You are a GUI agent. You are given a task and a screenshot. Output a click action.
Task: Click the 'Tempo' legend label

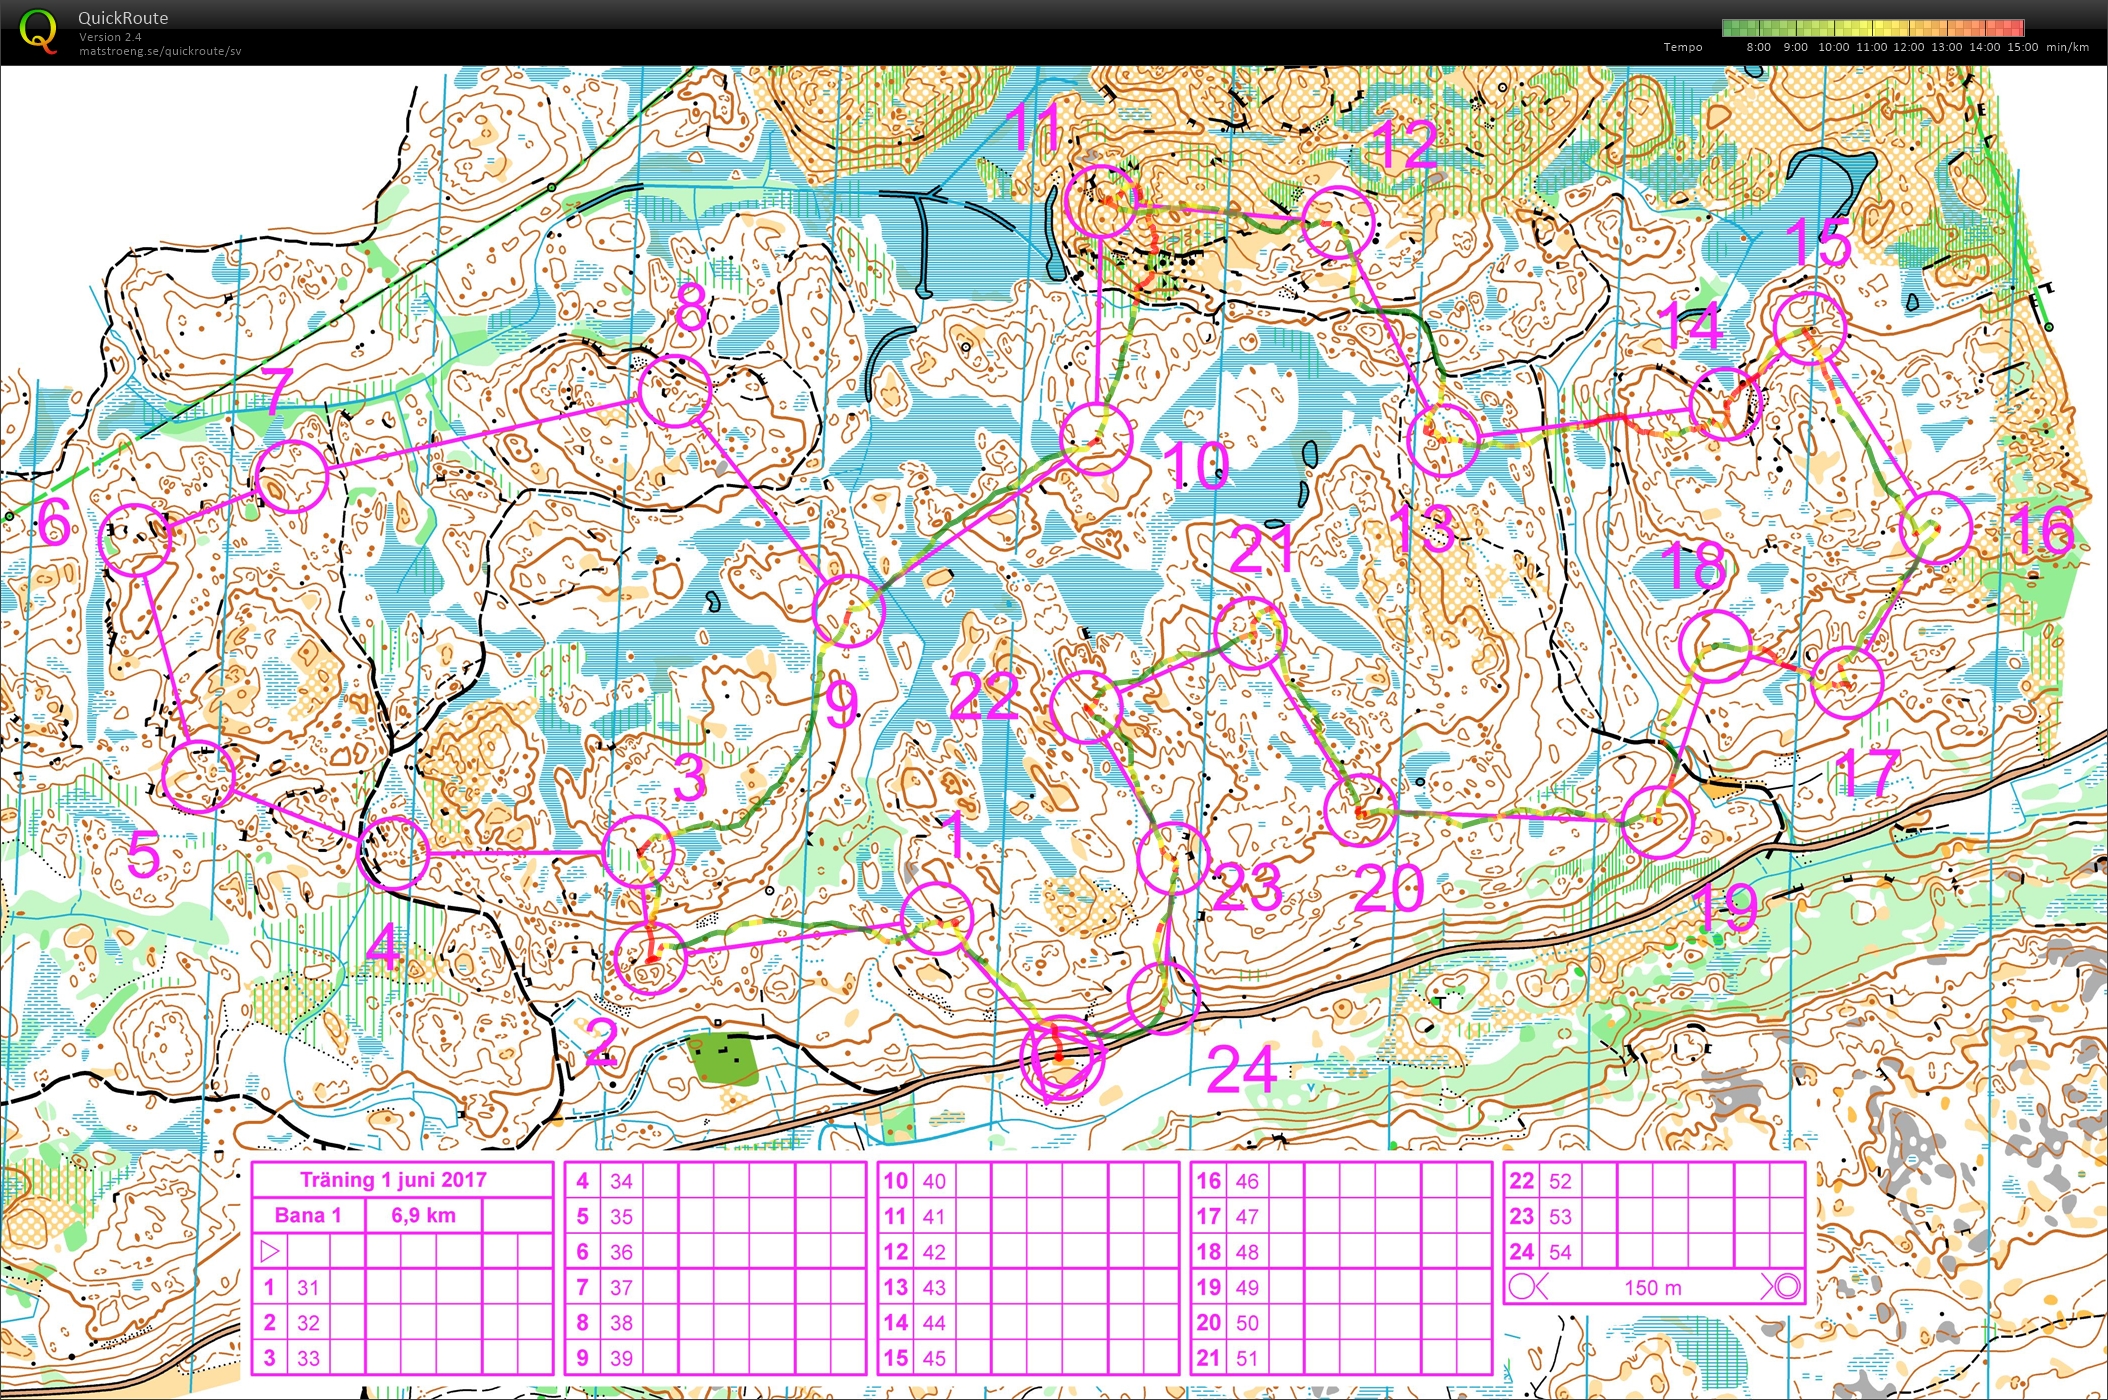1683,47
